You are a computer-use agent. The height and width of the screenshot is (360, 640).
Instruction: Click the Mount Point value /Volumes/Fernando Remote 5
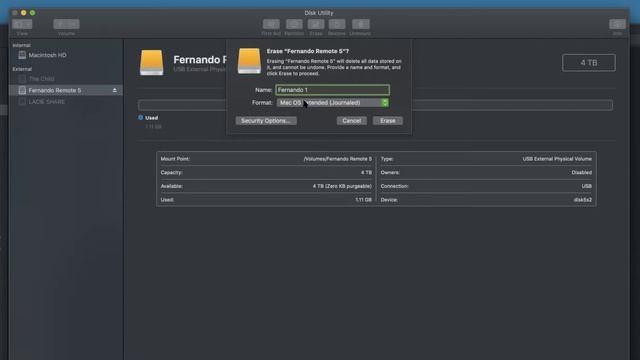click(338, 159)
